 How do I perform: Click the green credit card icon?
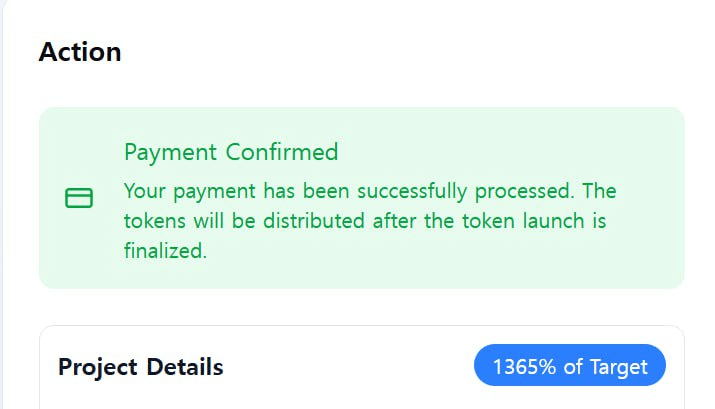[x=79, y=198]
